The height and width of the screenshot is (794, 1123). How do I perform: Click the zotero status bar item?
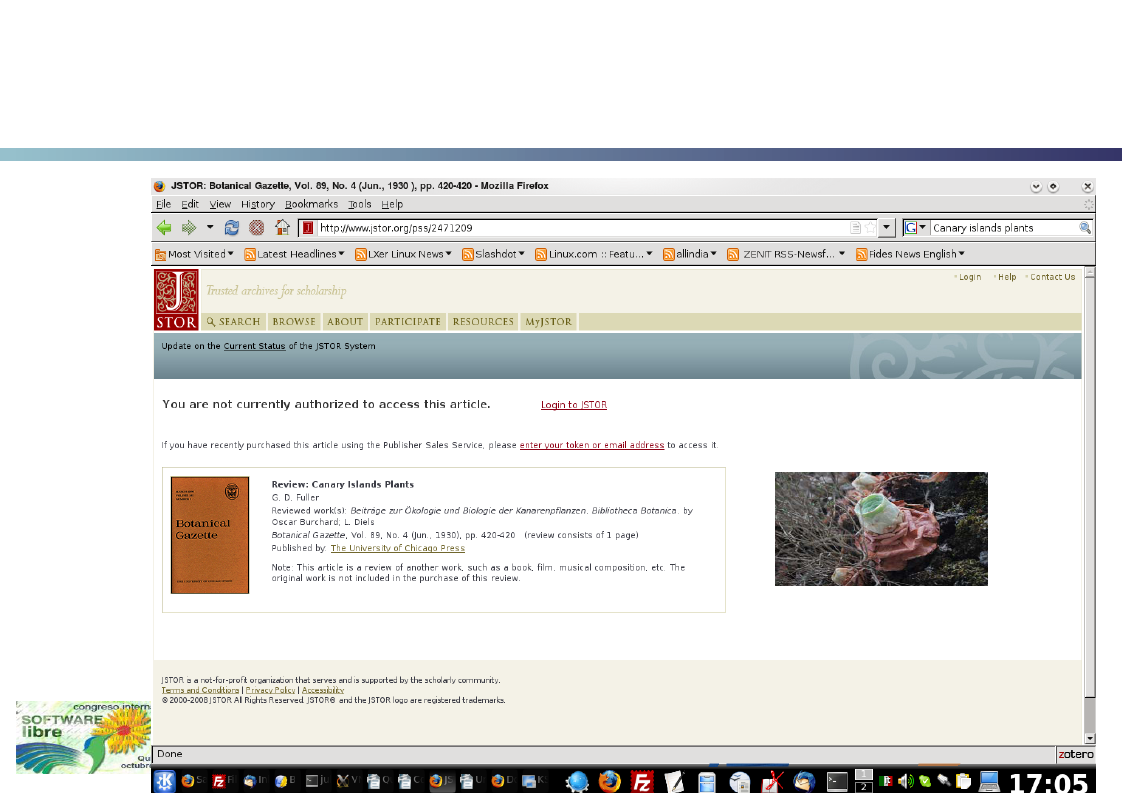1076,754
